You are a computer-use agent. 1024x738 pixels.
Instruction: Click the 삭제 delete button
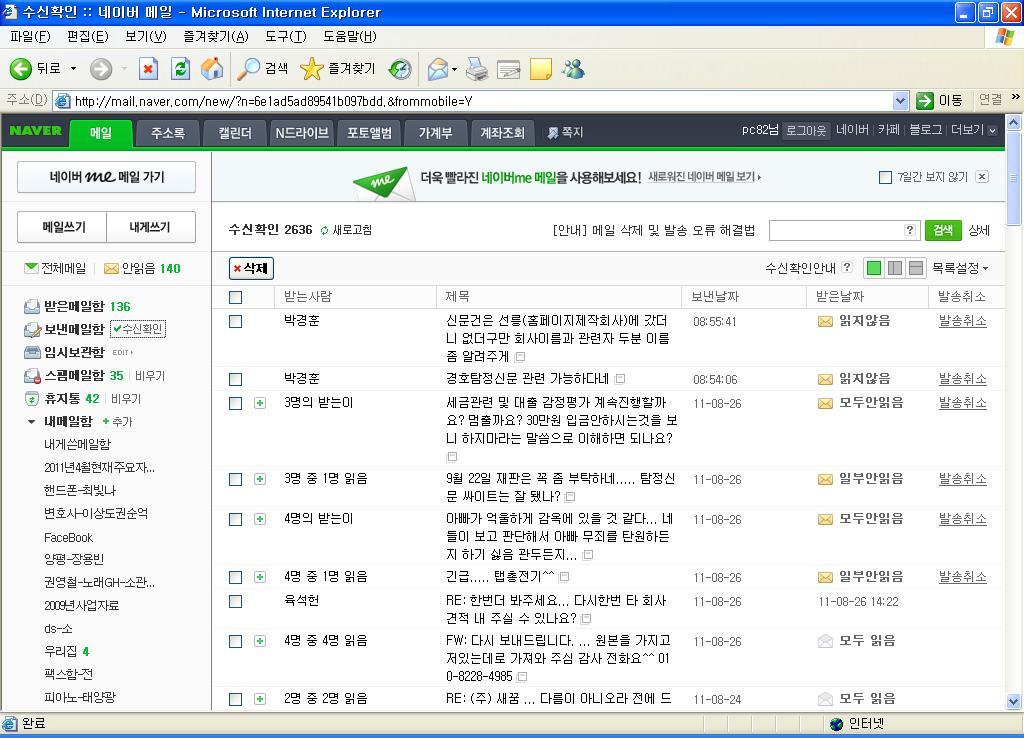(x=251, y=268)
